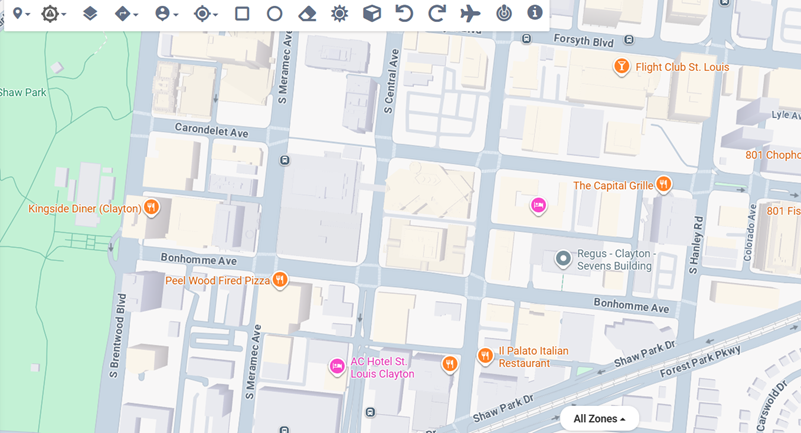Viewport: 801px width, 433px height.
Task: Click the Kingside Diner (Clayton) label
Action: point(84,208)
